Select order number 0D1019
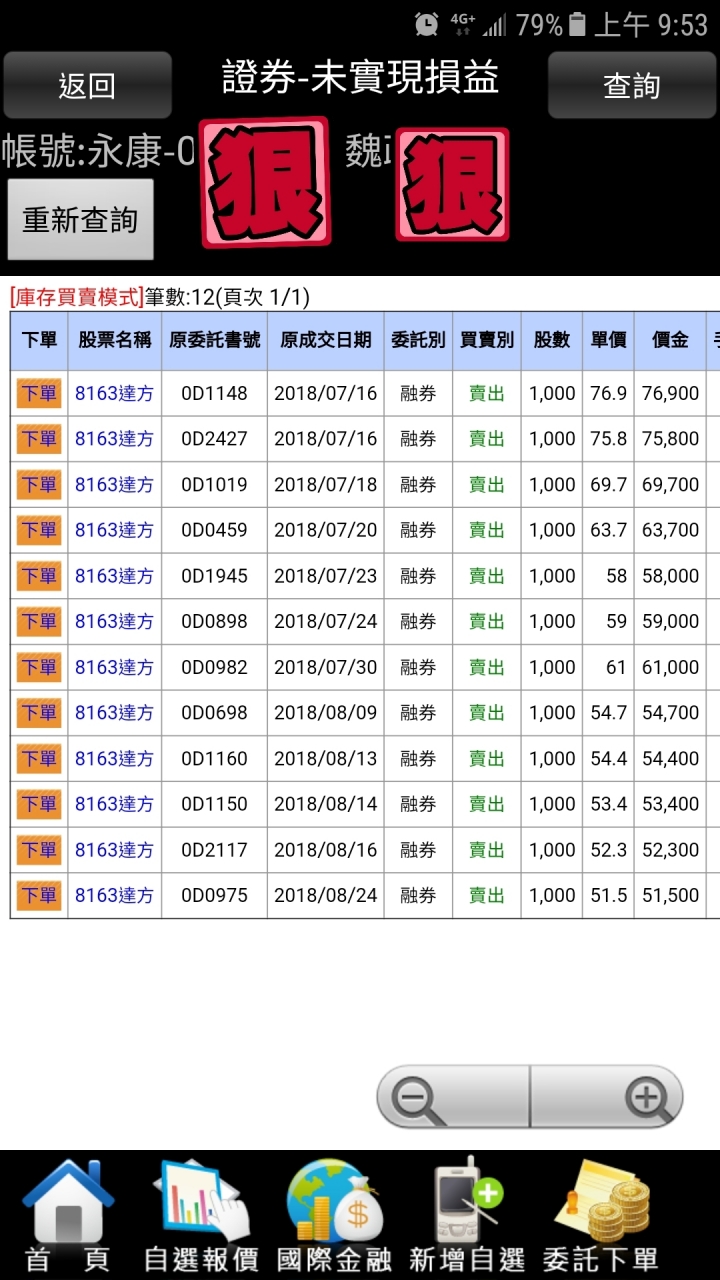The width and height of the screenshot is (720, 1280). 214,484
